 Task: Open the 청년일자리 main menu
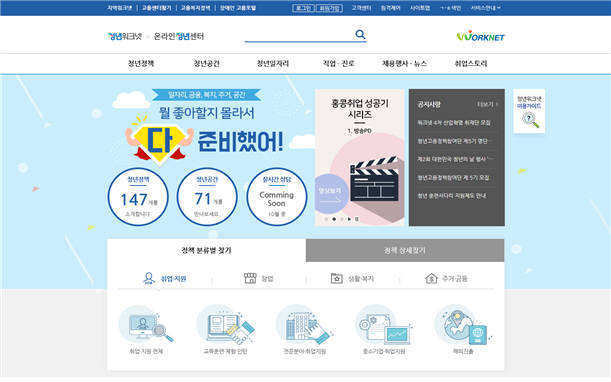tap(273, 63)
